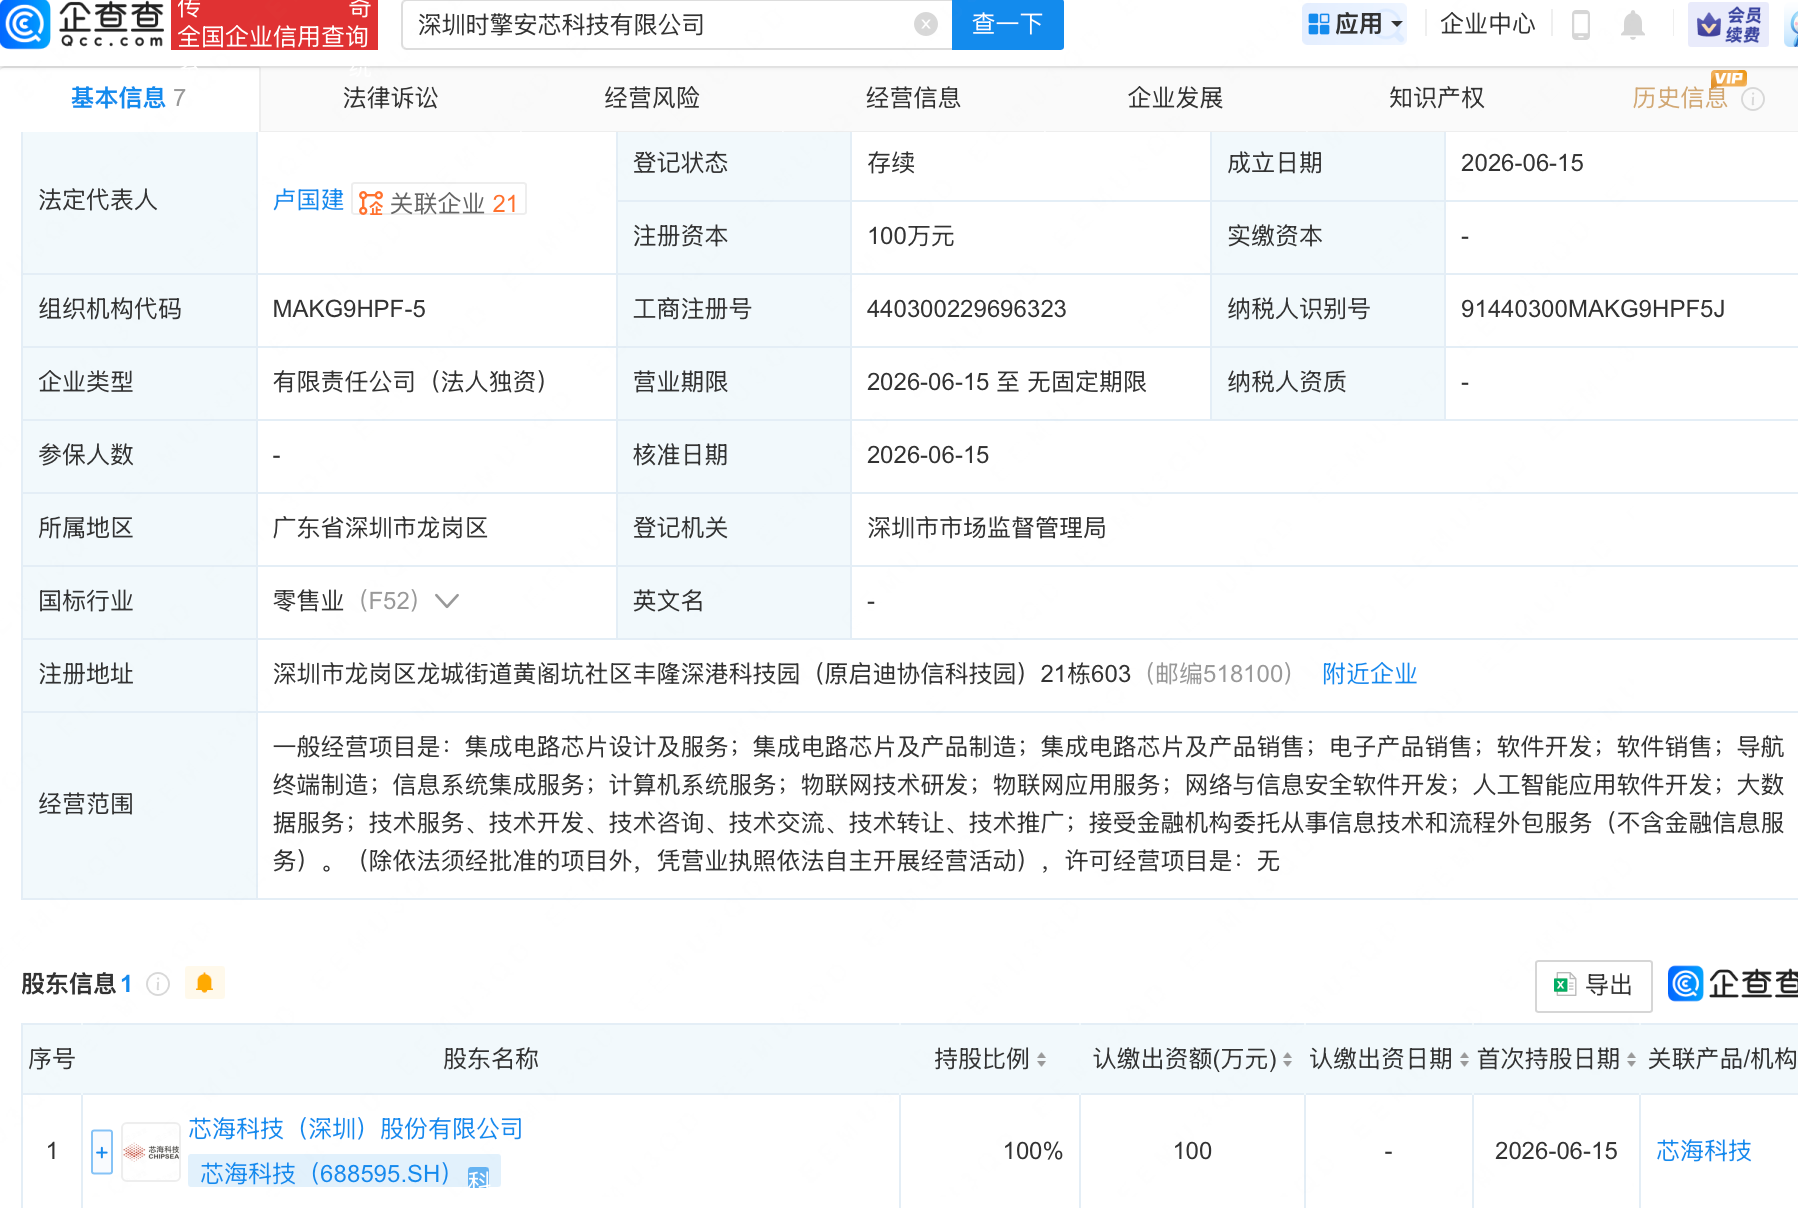
Task: Open the 历史信息 VIP tab
Action: pyautogui.click(x=1680, y=98)
